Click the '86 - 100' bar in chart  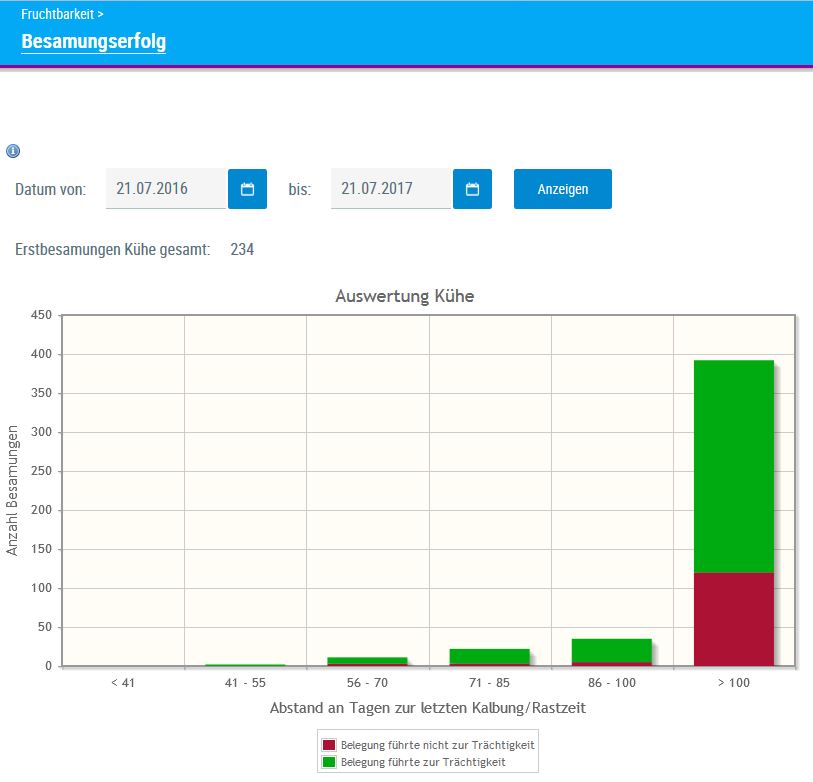(x=611, y=651)
